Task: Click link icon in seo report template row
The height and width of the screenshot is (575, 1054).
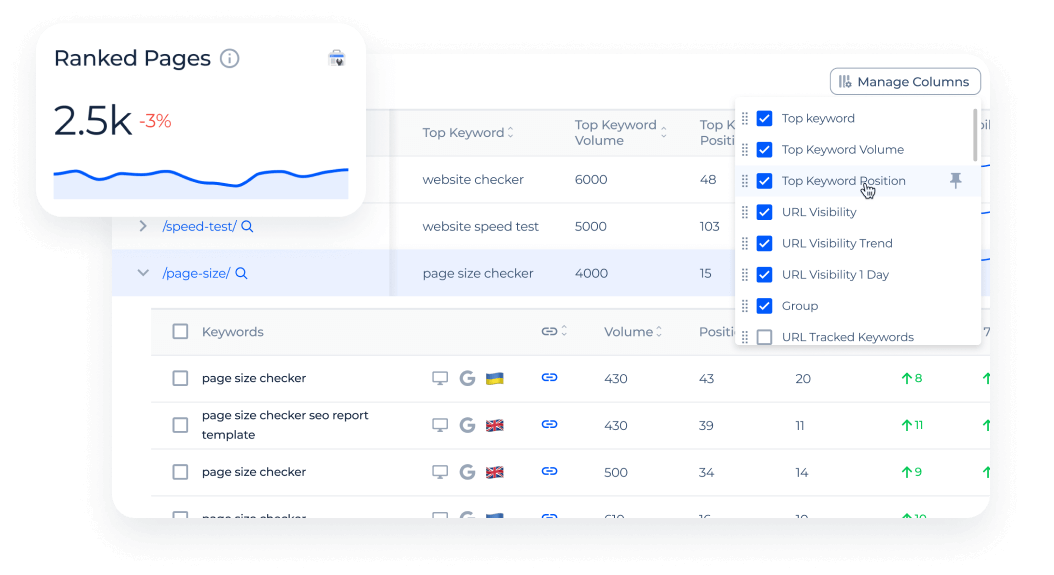Action: pos(549,425)
